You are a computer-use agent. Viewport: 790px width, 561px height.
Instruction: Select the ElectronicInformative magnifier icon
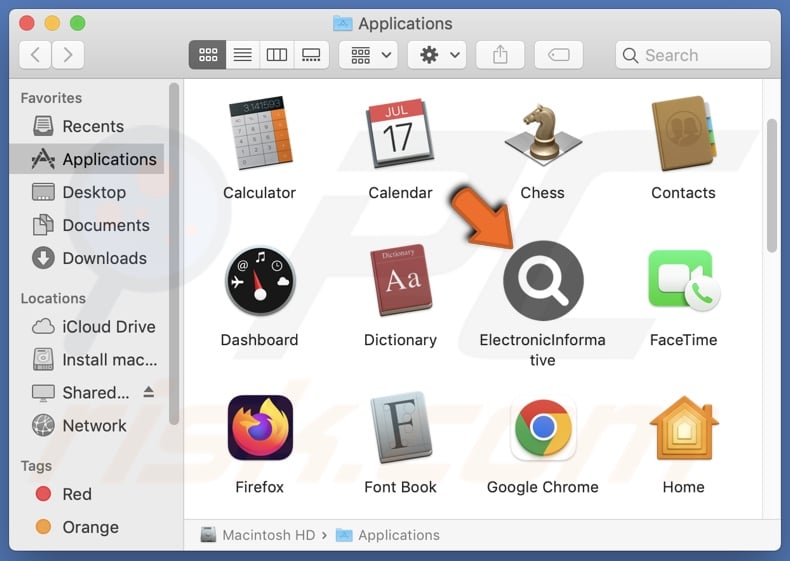[x=543, y=281]
